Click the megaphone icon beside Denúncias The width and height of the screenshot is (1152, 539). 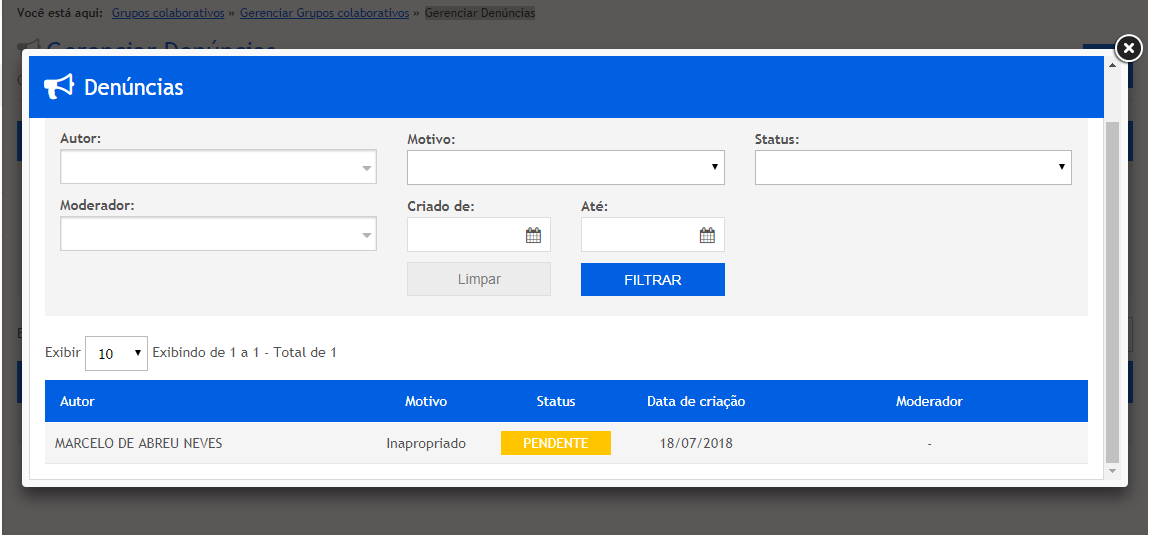pyautogui.click(x=59, y=87)
